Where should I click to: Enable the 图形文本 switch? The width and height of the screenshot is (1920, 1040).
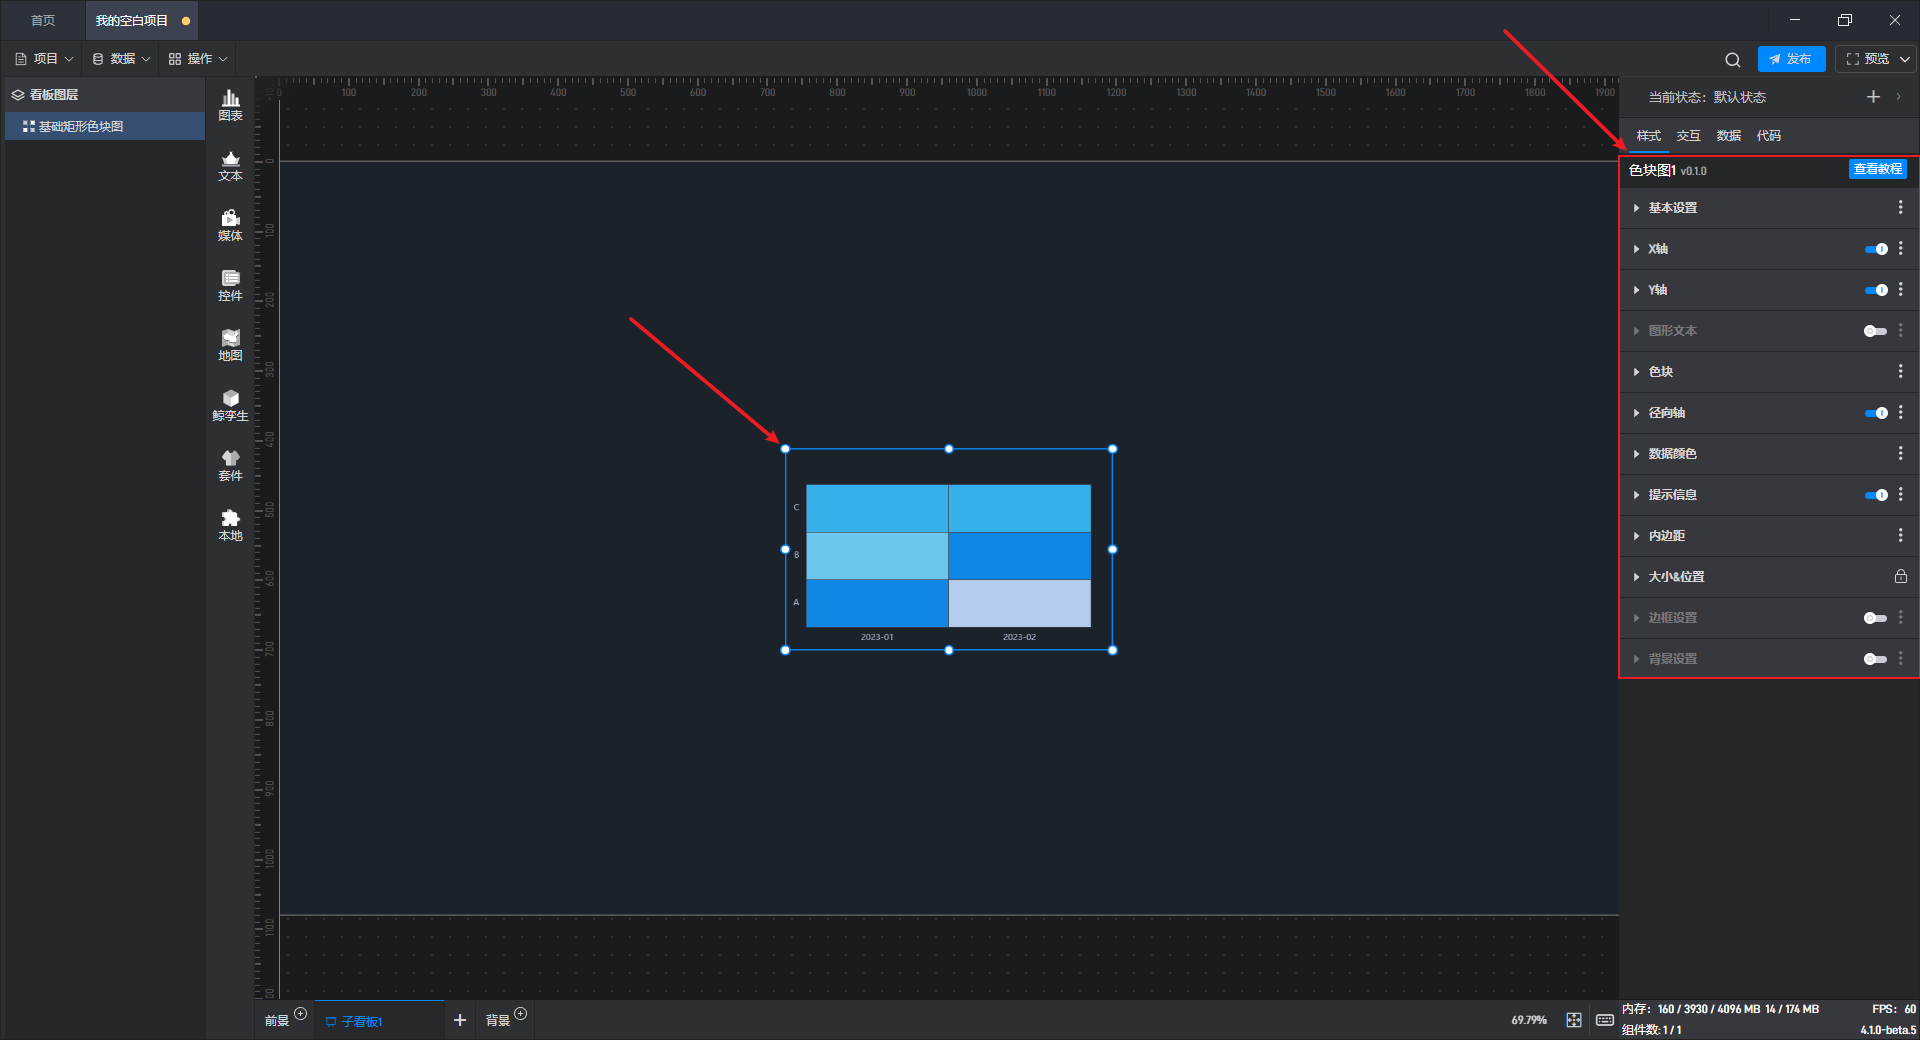(x=1876, y=331)
